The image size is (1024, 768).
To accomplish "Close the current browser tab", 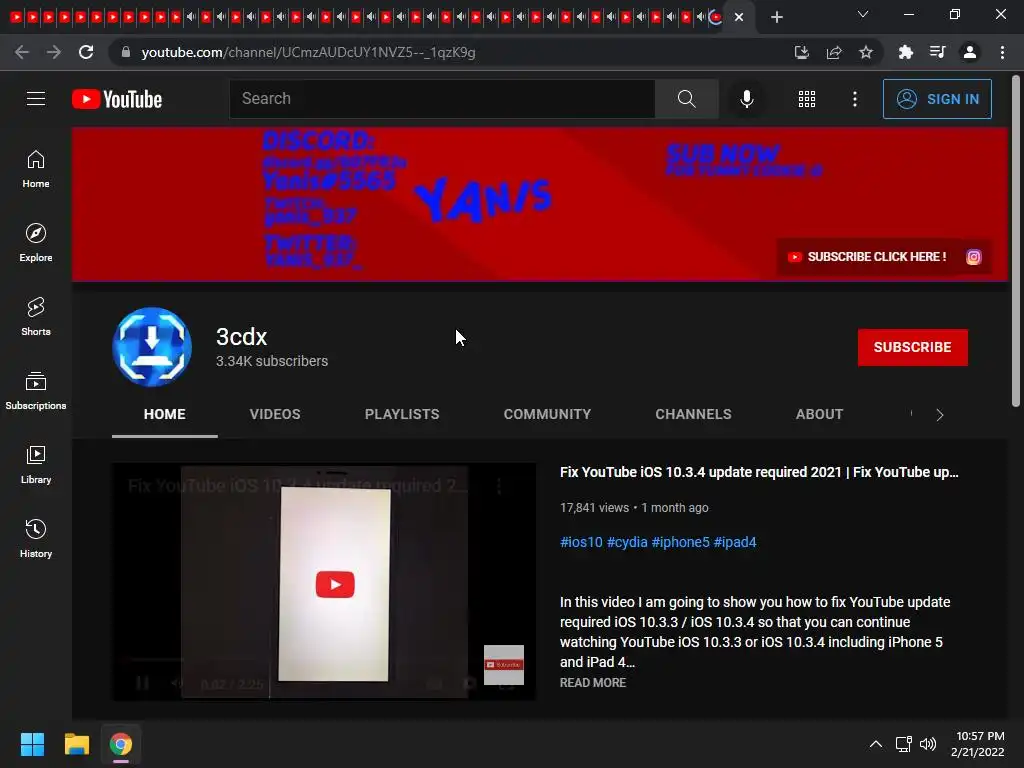I will point(739,17).
